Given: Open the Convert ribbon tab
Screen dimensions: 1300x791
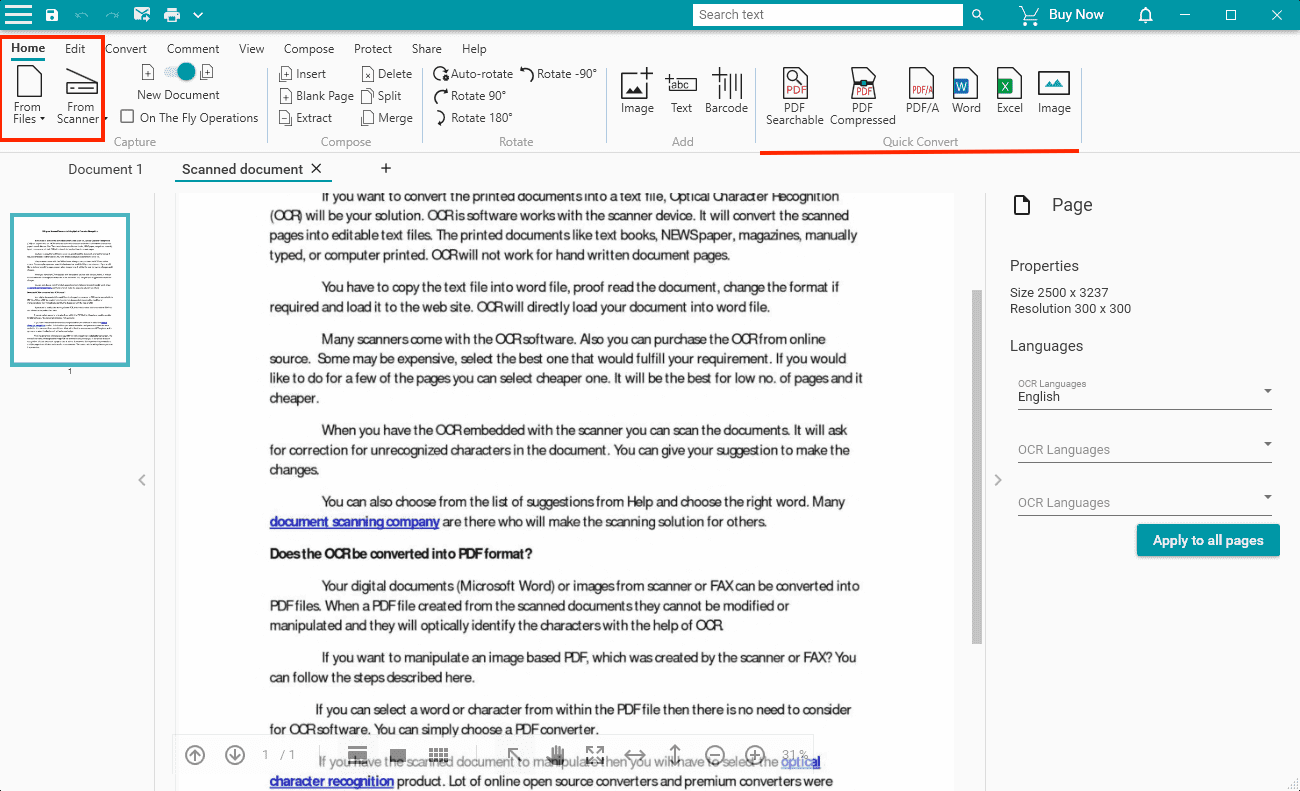Looking at the screenshot, I should click(126, 49).
